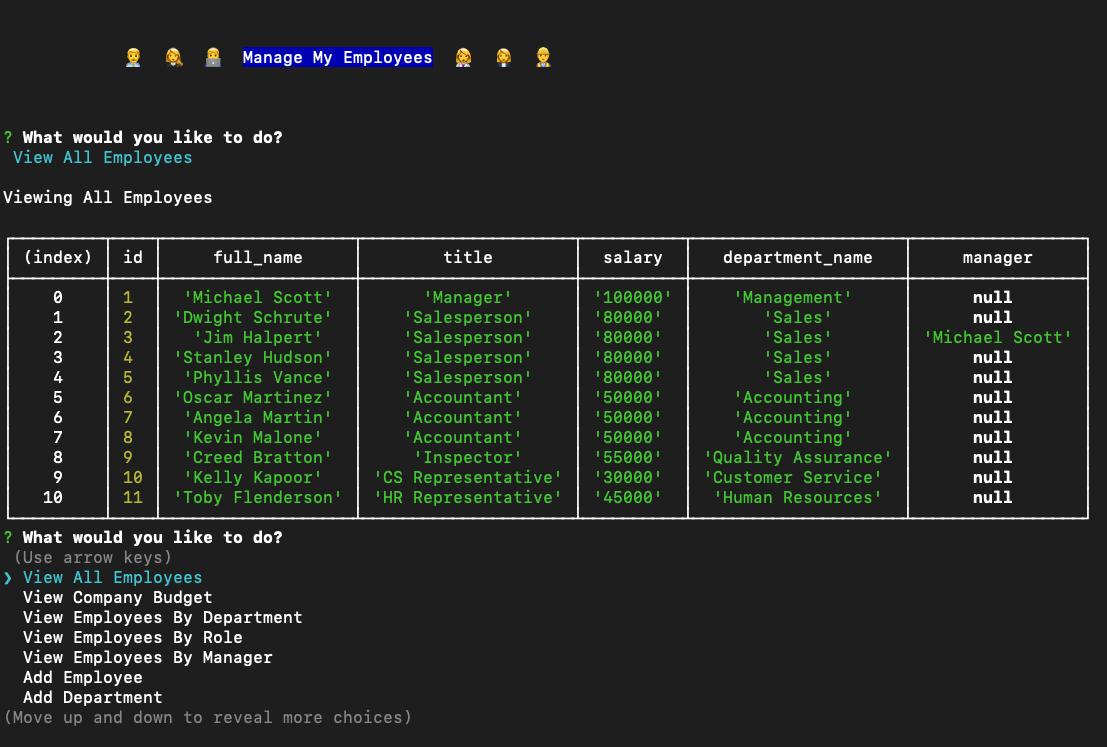The image size is (1107, 747).
Task: Pick View Employees By Manager option
Action: 148,657
